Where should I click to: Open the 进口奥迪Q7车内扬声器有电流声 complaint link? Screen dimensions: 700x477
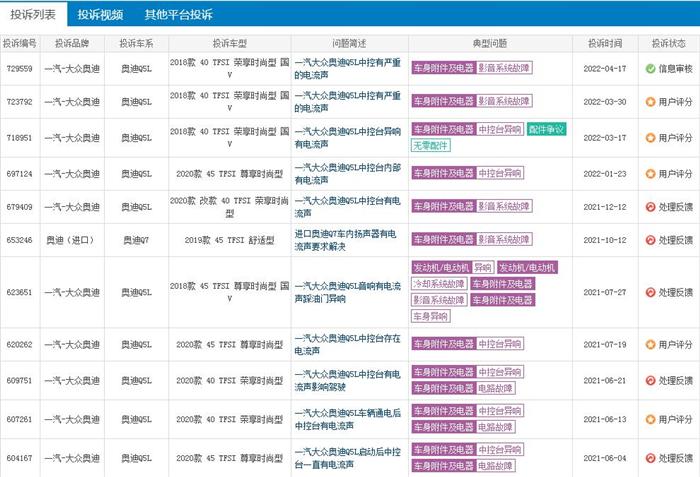(x=345, y=240)
